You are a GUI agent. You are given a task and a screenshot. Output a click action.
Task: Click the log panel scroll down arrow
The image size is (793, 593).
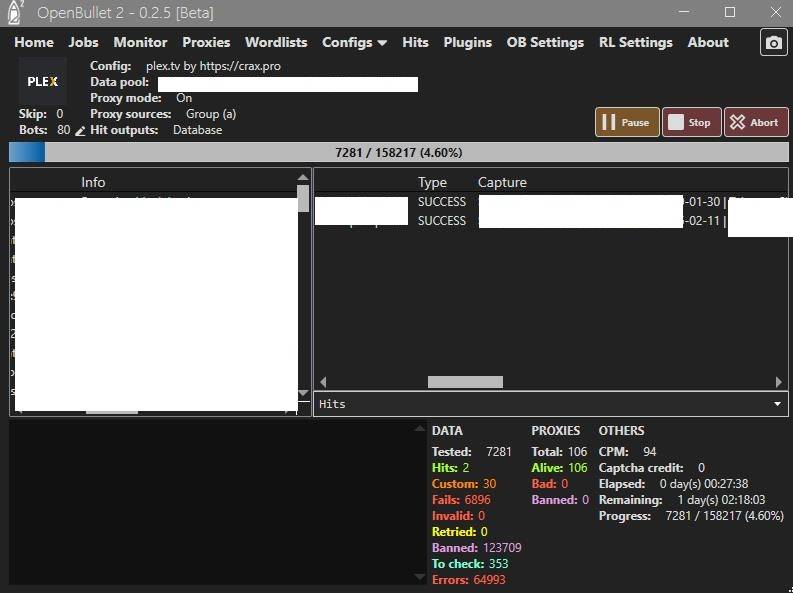tap(419, 577)
